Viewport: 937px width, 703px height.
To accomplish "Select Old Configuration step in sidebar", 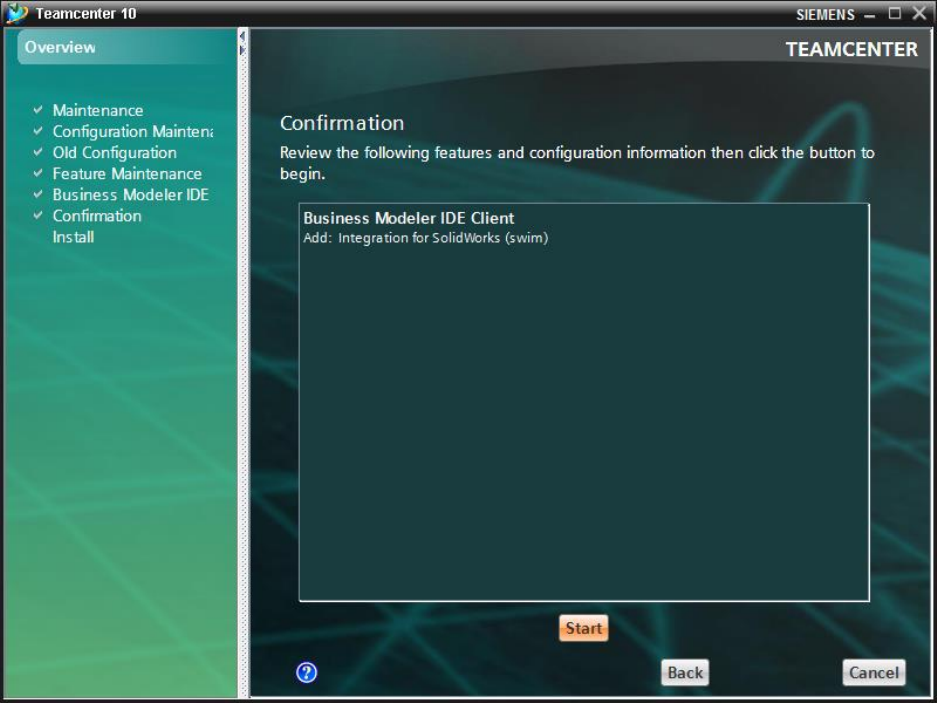I will tap(115, 152).
